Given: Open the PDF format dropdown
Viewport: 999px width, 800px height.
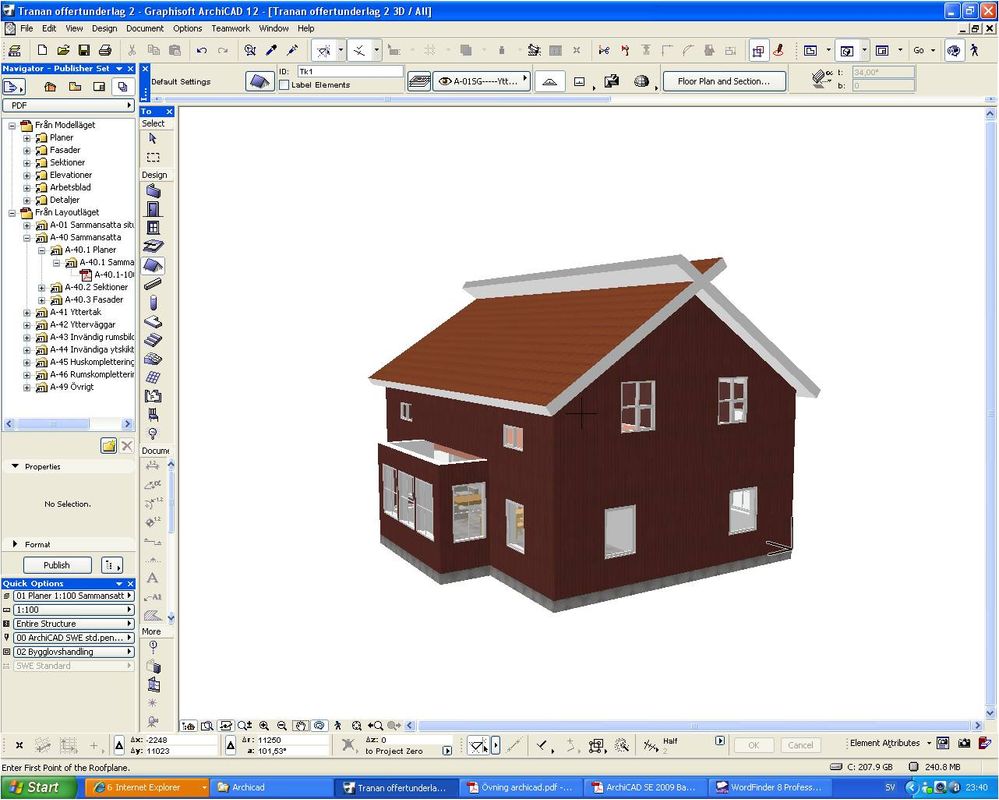Looking at the screenshot, I should (x=68, y=105).
